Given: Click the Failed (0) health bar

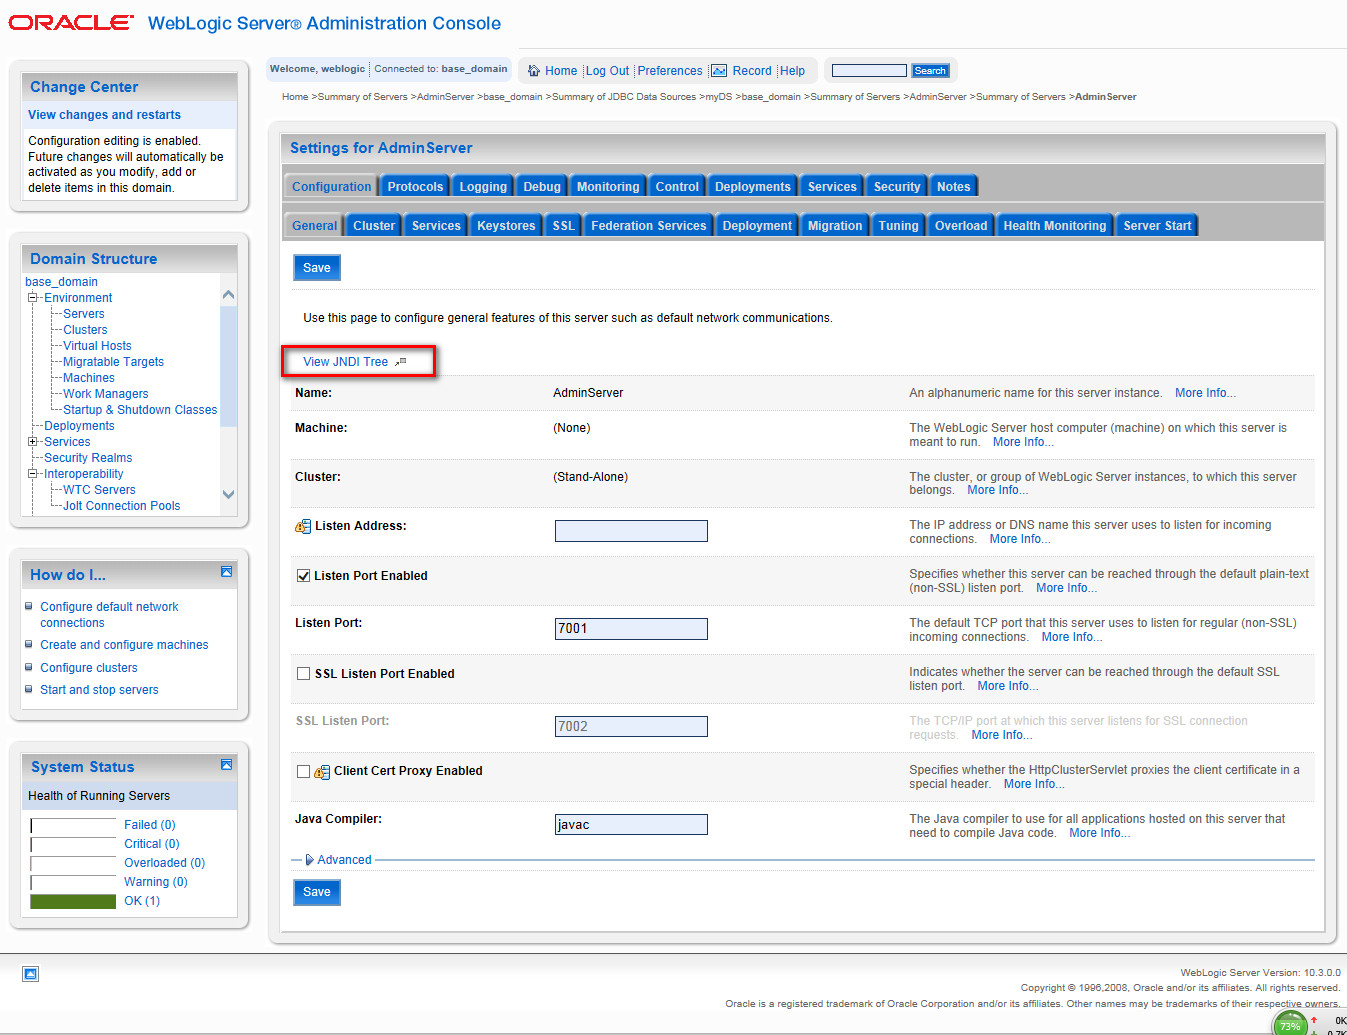Looking at the screenshot, I should [73, 825].
